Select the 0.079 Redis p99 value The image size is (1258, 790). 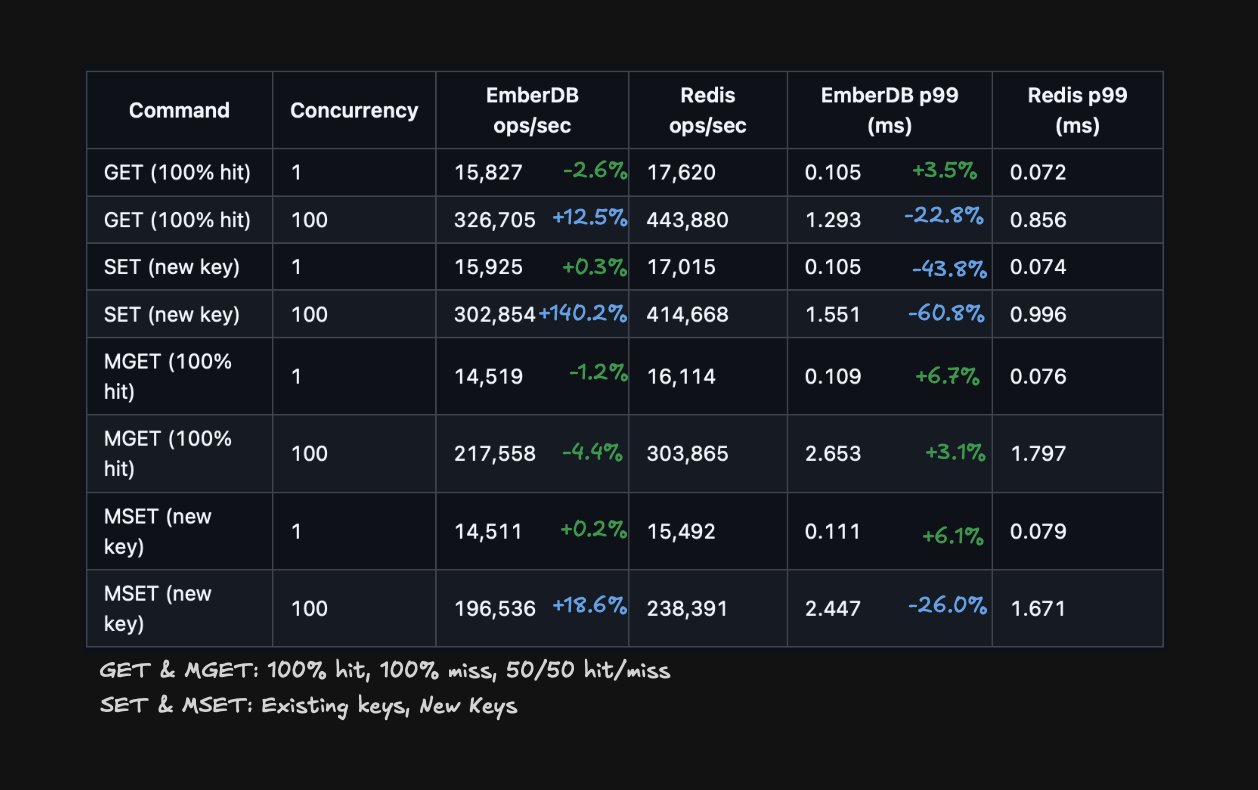click(x=1038, y=532)
